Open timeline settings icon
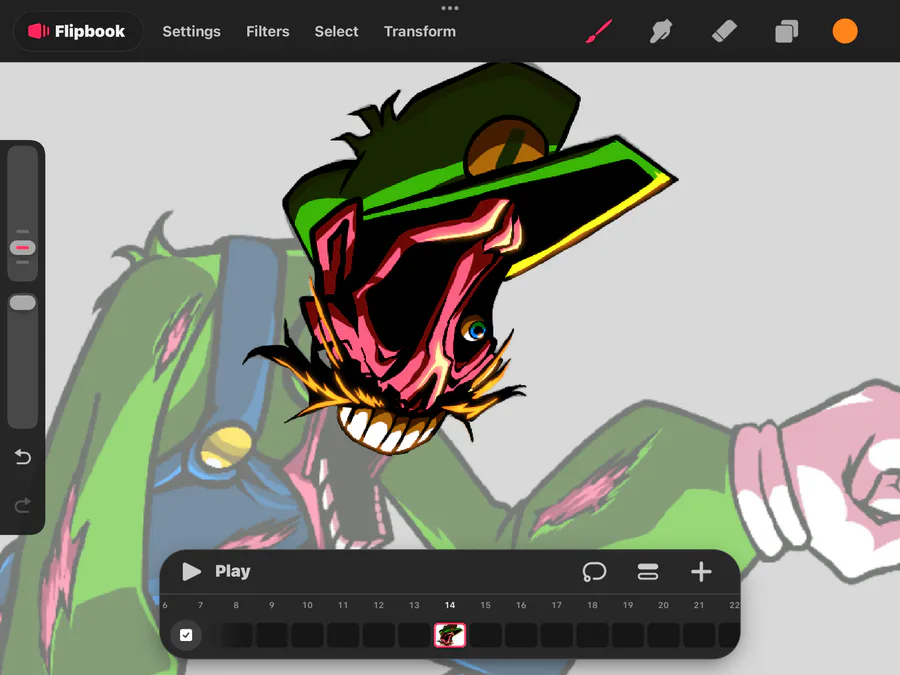The height and width of the screenshot is (675, 900). [x=647, y=572]
